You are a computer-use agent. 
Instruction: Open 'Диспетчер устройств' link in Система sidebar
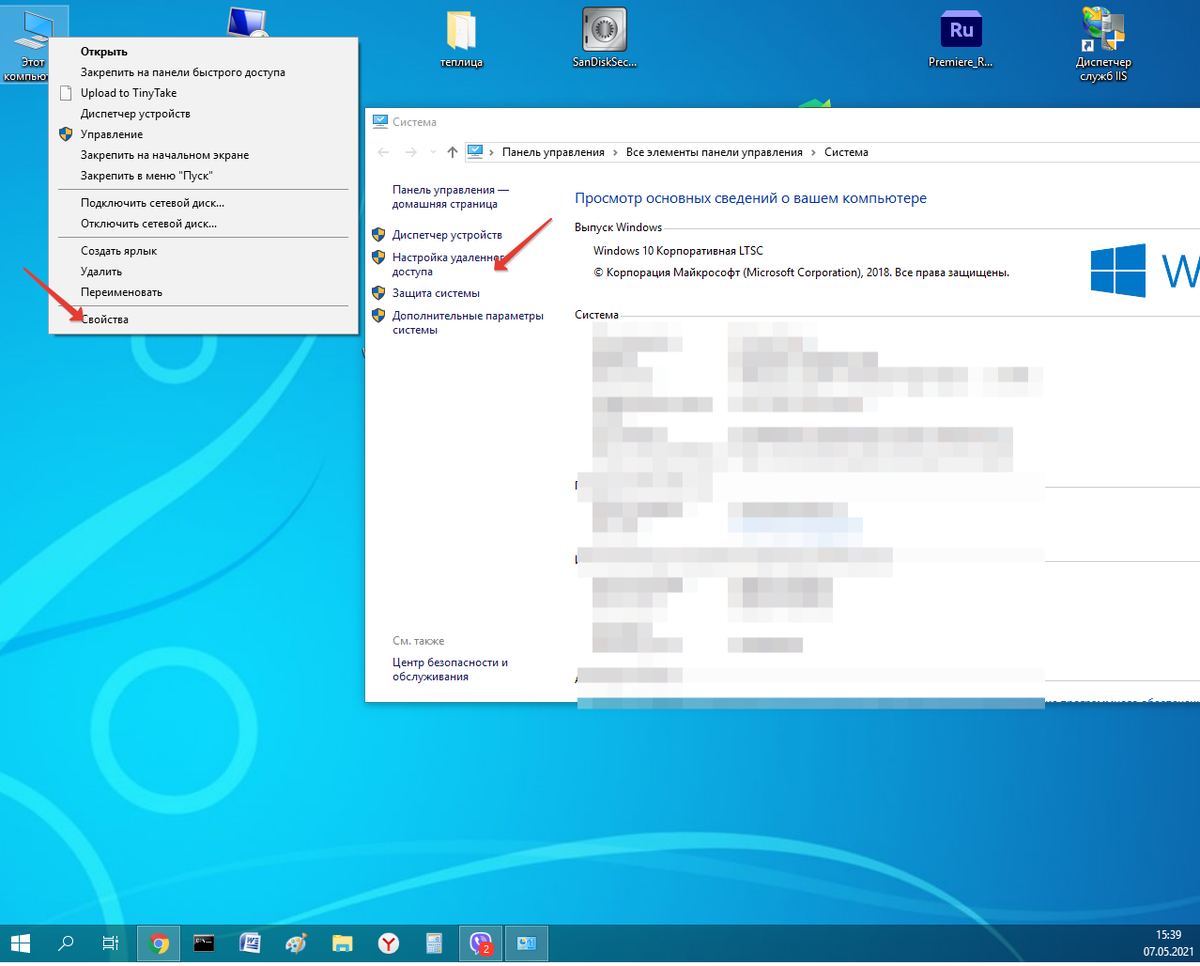point(447,235)
